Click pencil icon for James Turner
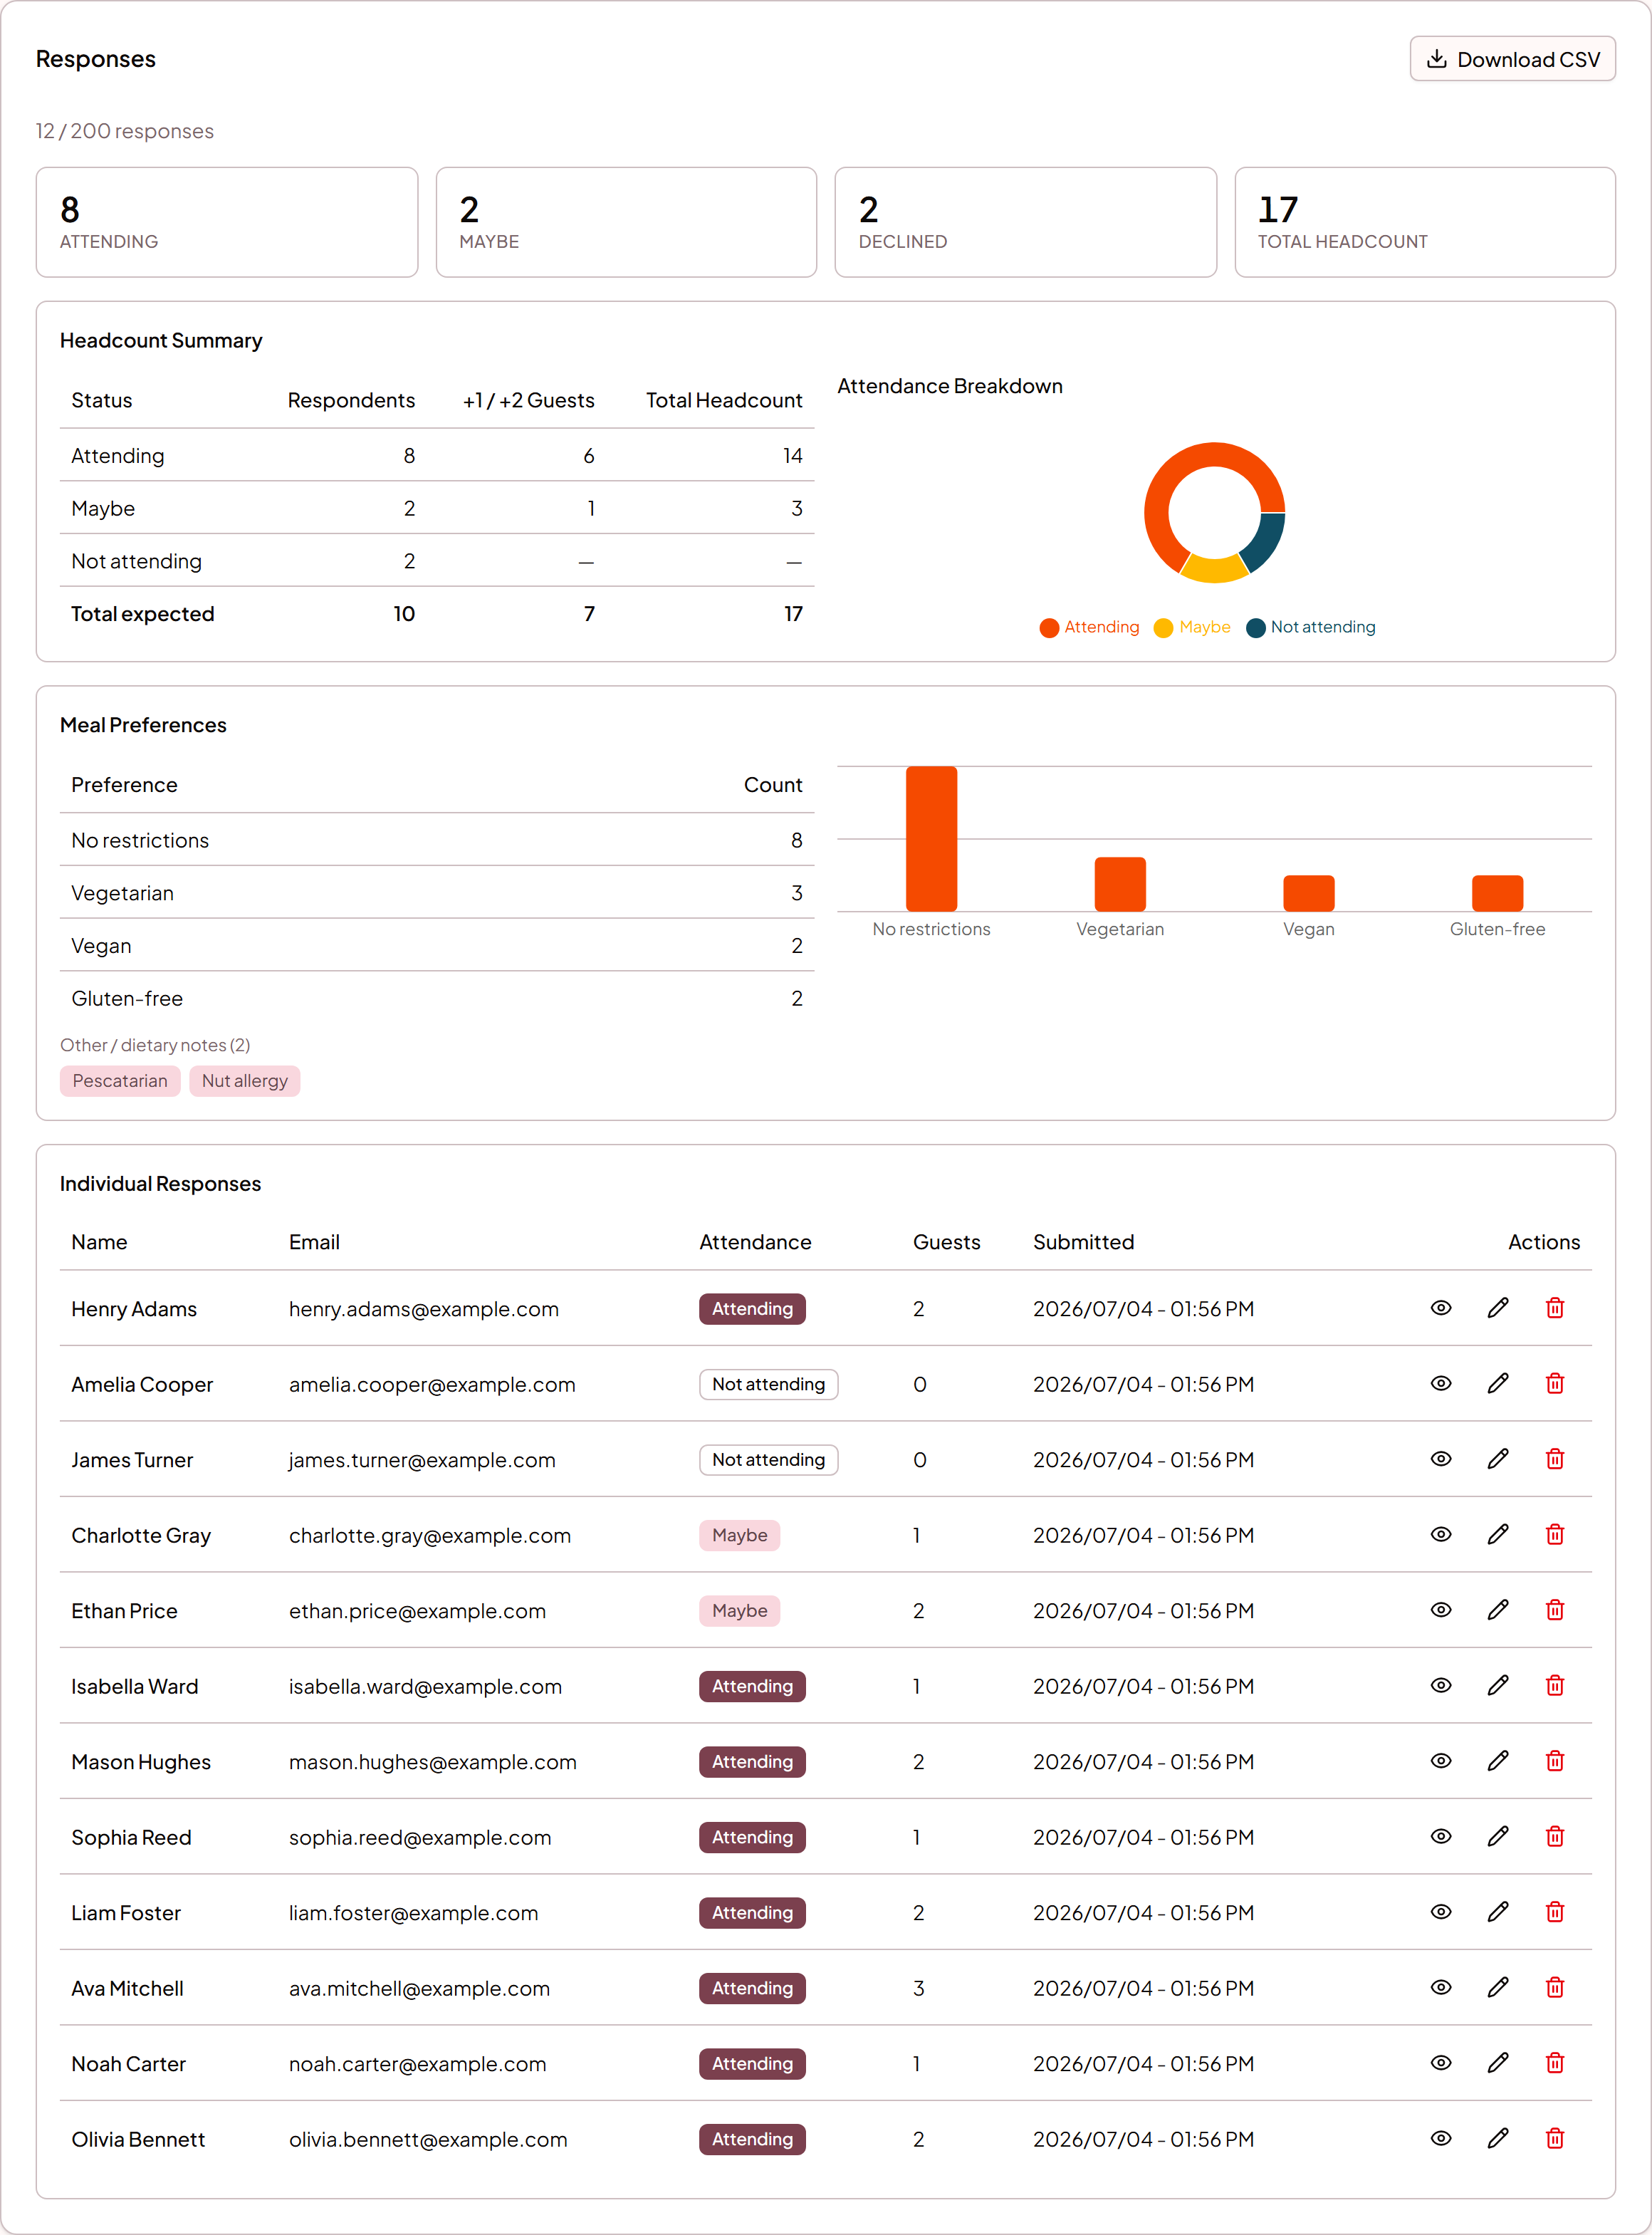 pyautogui.click(x=1497, y=1459)
